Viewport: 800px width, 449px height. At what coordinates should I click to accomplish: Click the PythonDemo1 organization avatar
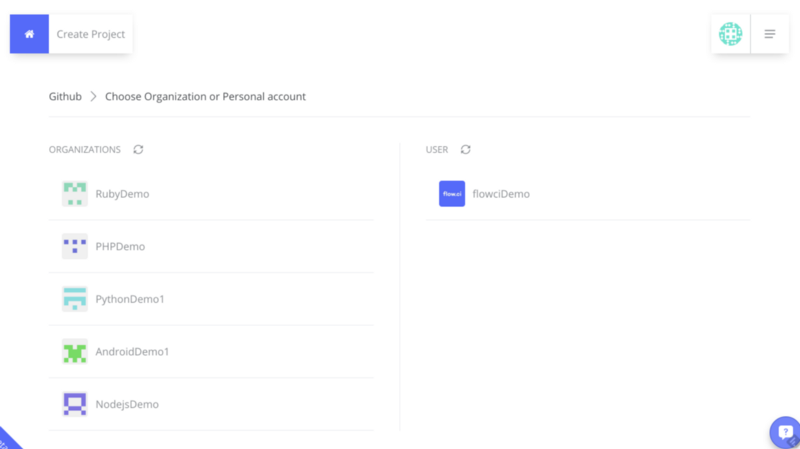coord(74,299)
